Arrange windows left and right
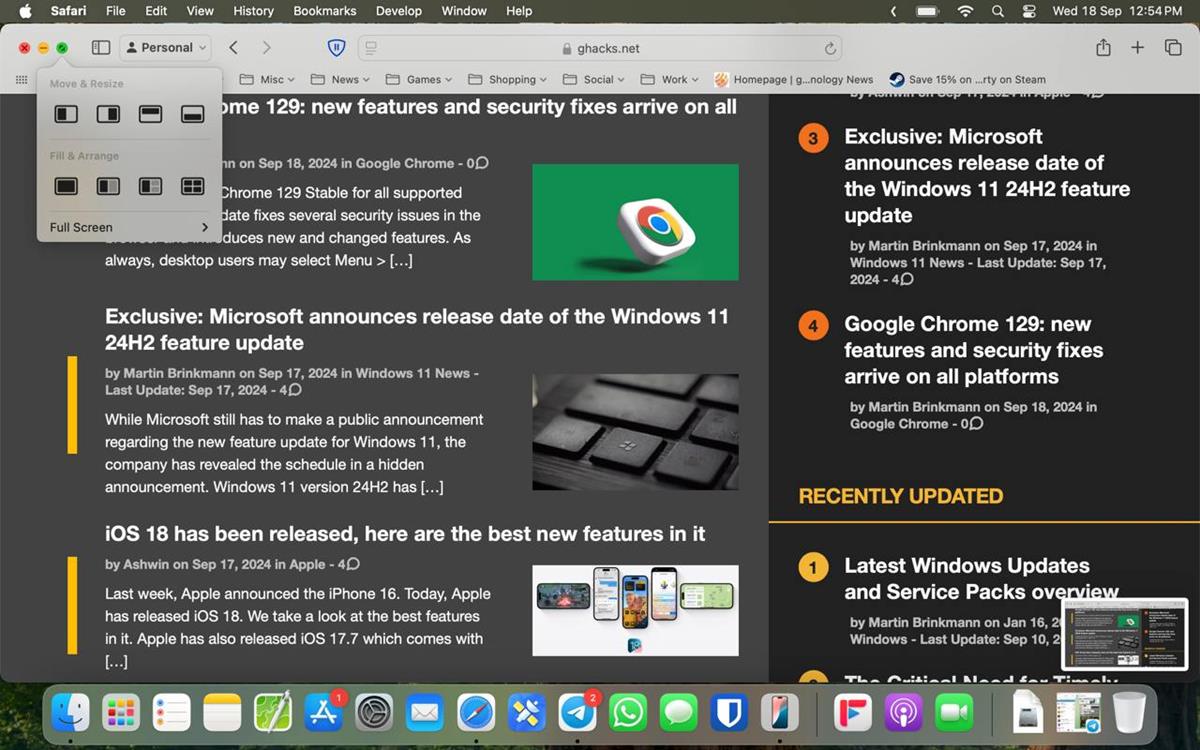Viewport: 1200px width, 750px height. (108, 186)
